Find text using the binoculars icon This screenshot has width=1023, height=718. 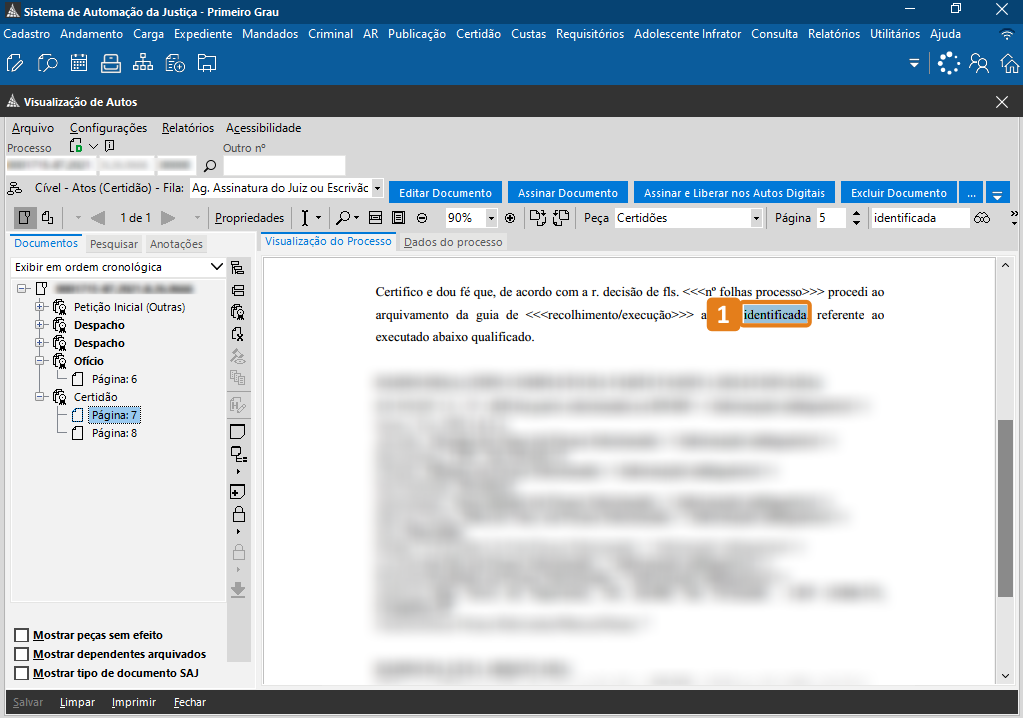coord(982,218)
